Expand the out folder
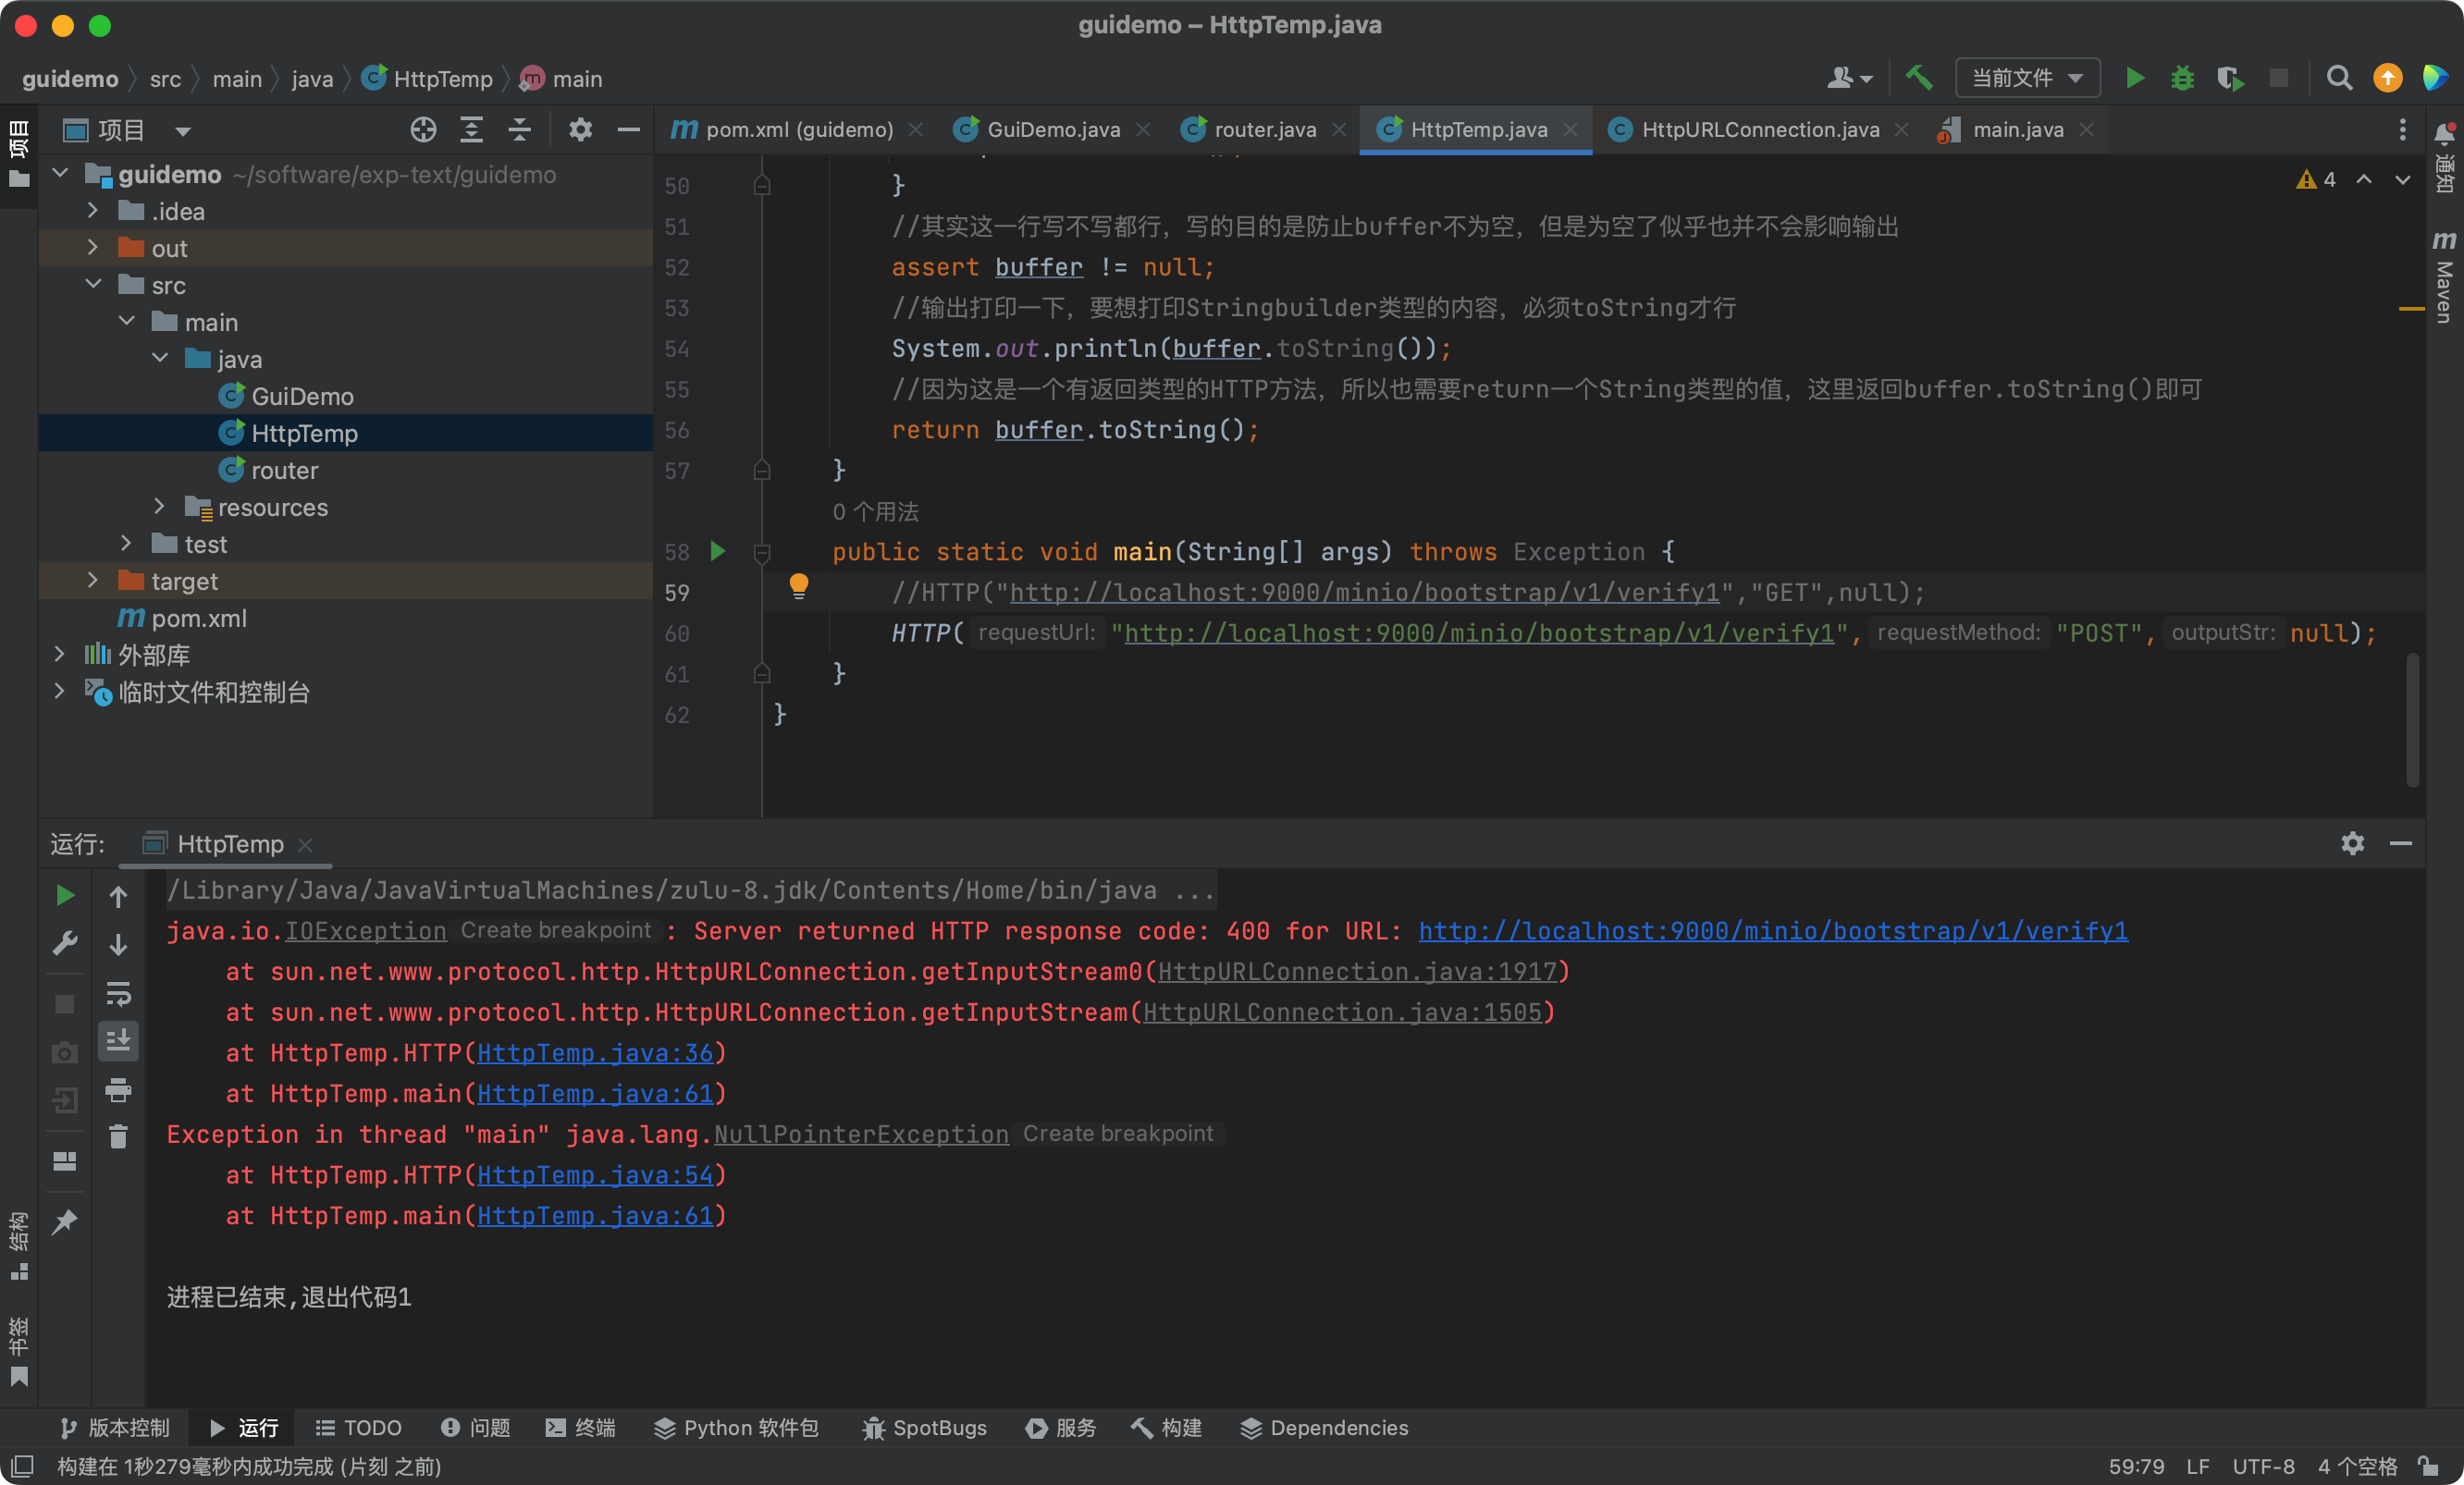2464x1485 pixels. pyautogui.click(x=93, y=248)
